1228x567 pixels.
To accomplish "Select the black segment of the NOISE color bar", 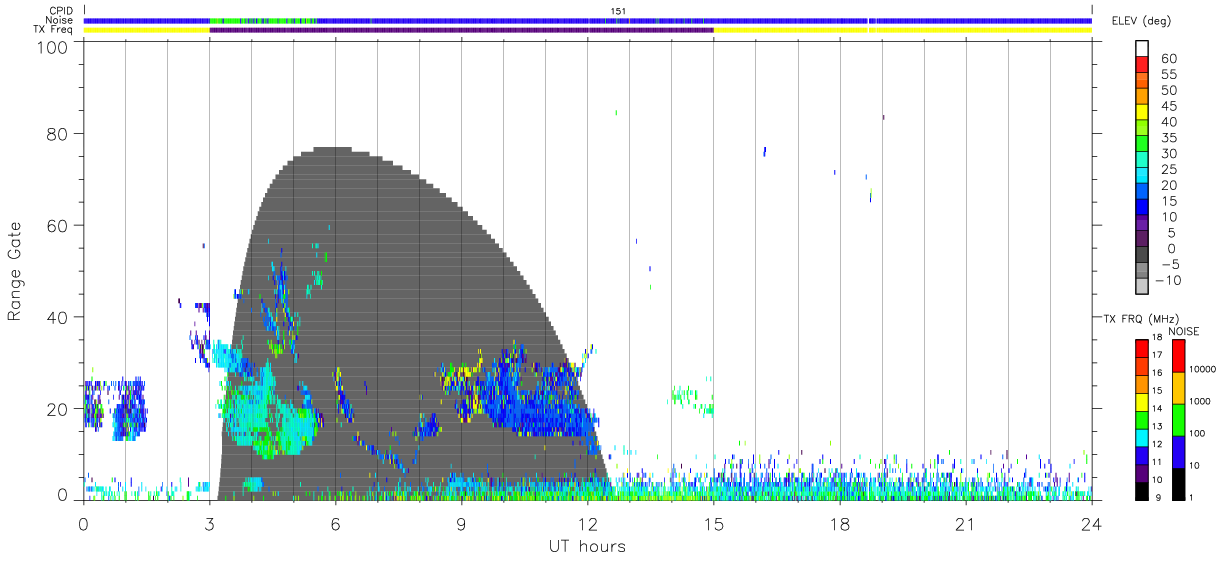I will tap(1180, 483).
